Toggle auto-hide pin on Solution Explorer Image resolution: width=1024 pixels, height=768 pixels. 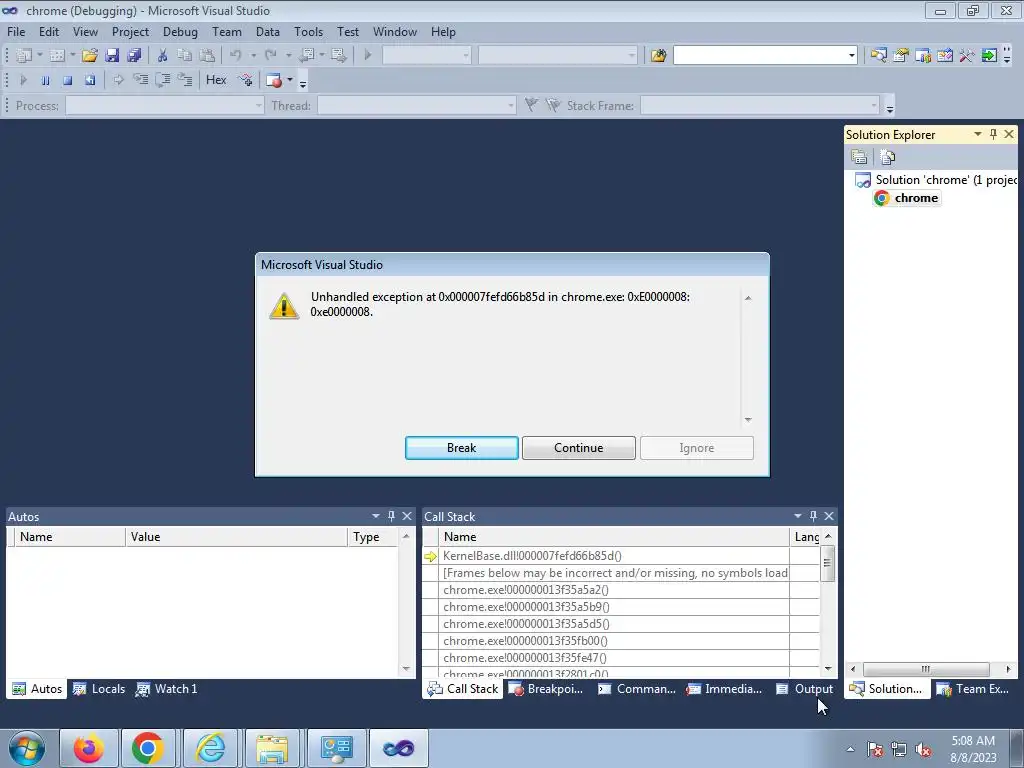click(x=993, y=134)
